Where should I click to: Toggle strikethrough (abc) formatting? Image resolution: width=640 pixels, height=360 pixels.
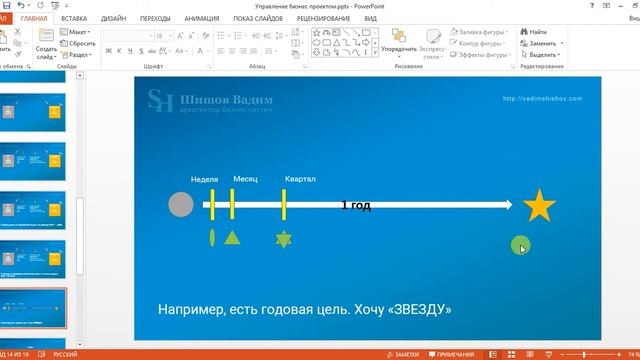pos(152,51)
